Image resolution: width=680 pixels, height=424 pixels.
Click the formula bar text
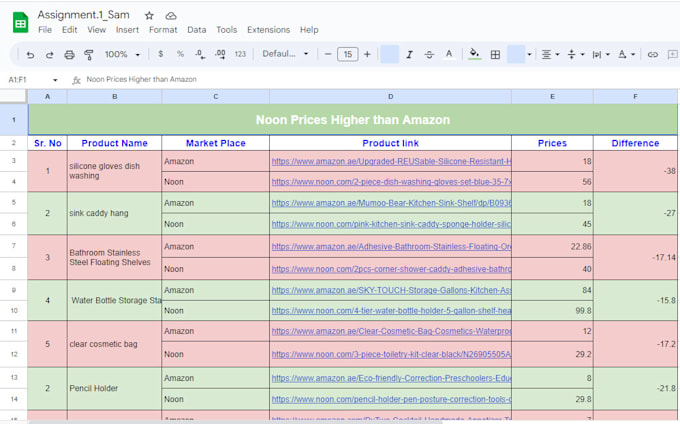[141, 79]
